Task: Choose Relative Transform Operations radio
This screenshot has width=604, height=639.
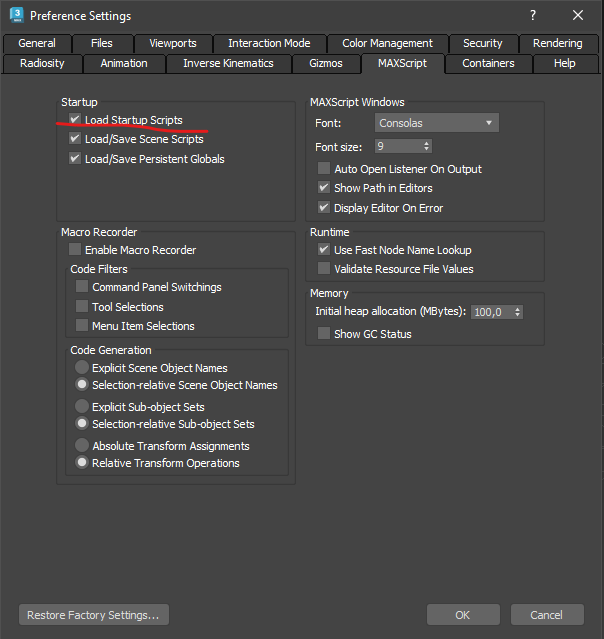Action: (x=82, y=463)
